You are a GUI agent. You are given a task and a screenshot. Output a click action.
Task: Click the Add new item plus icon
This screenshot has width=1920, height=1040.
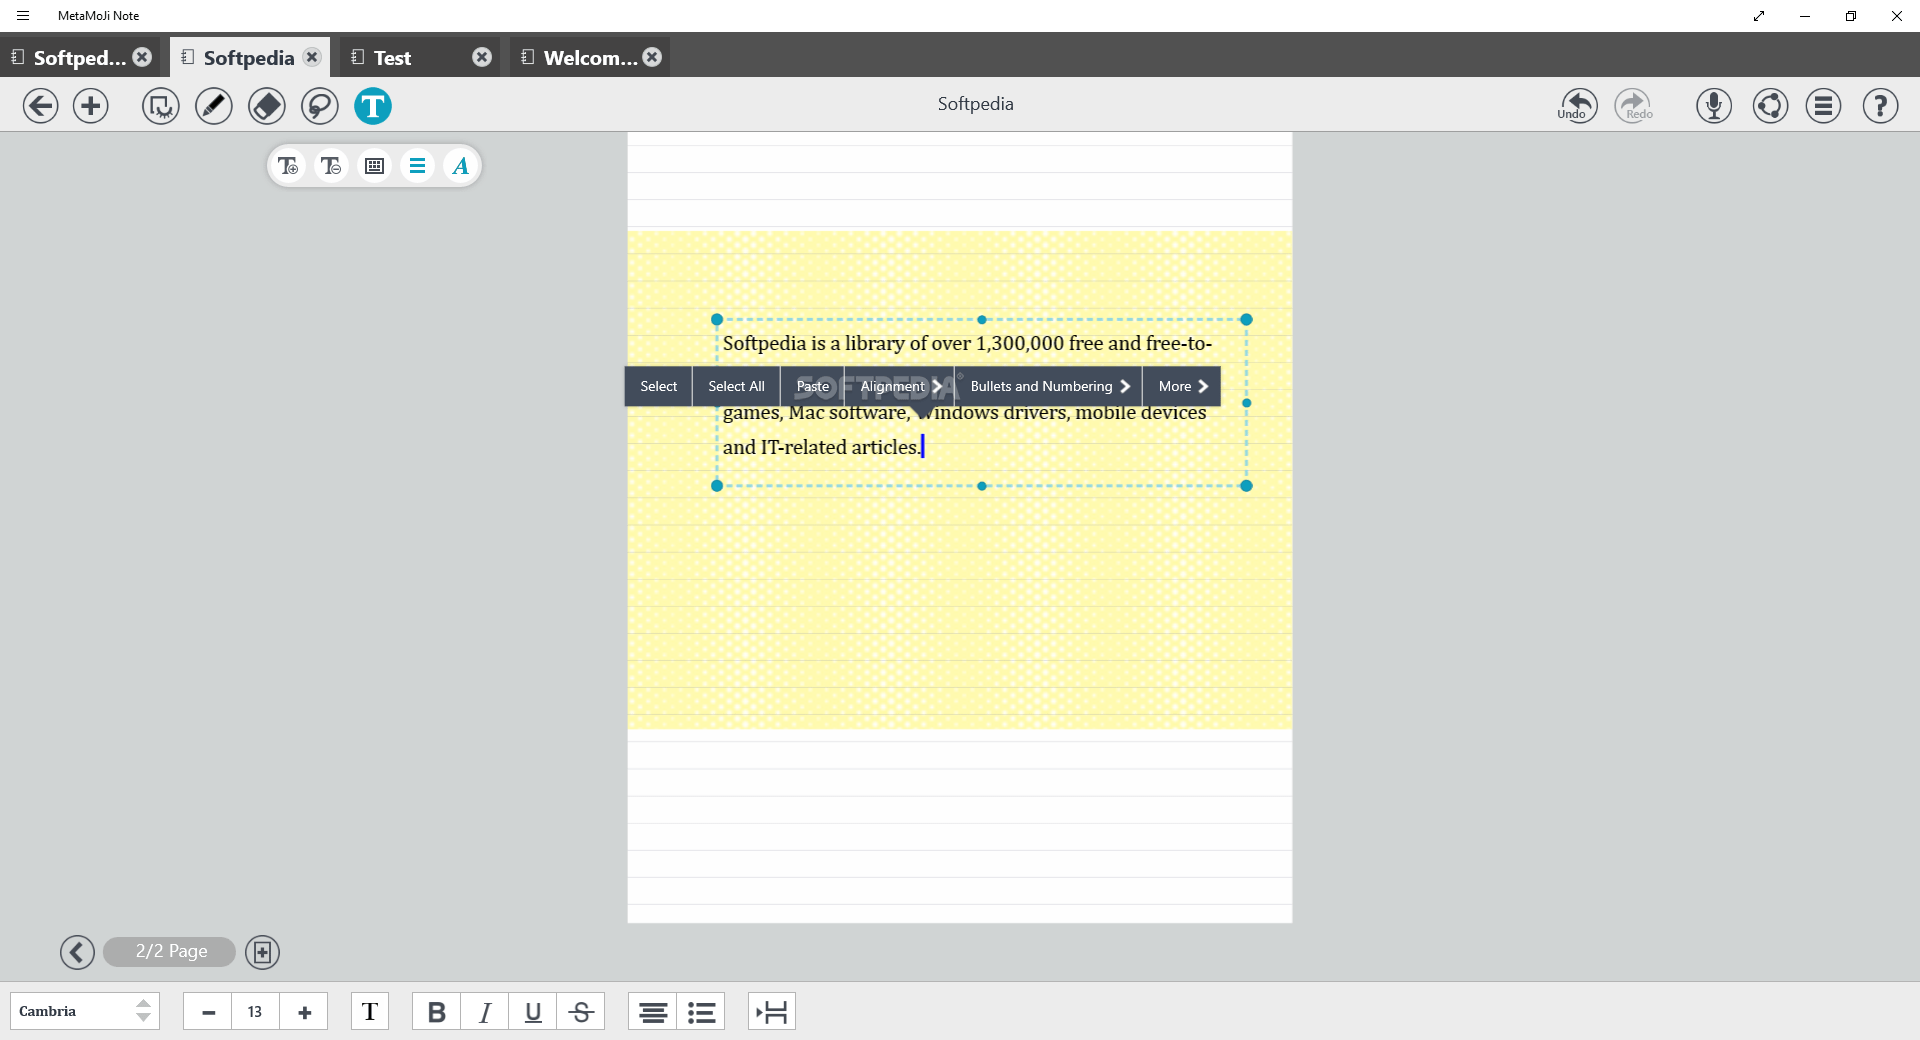point(91,106)
